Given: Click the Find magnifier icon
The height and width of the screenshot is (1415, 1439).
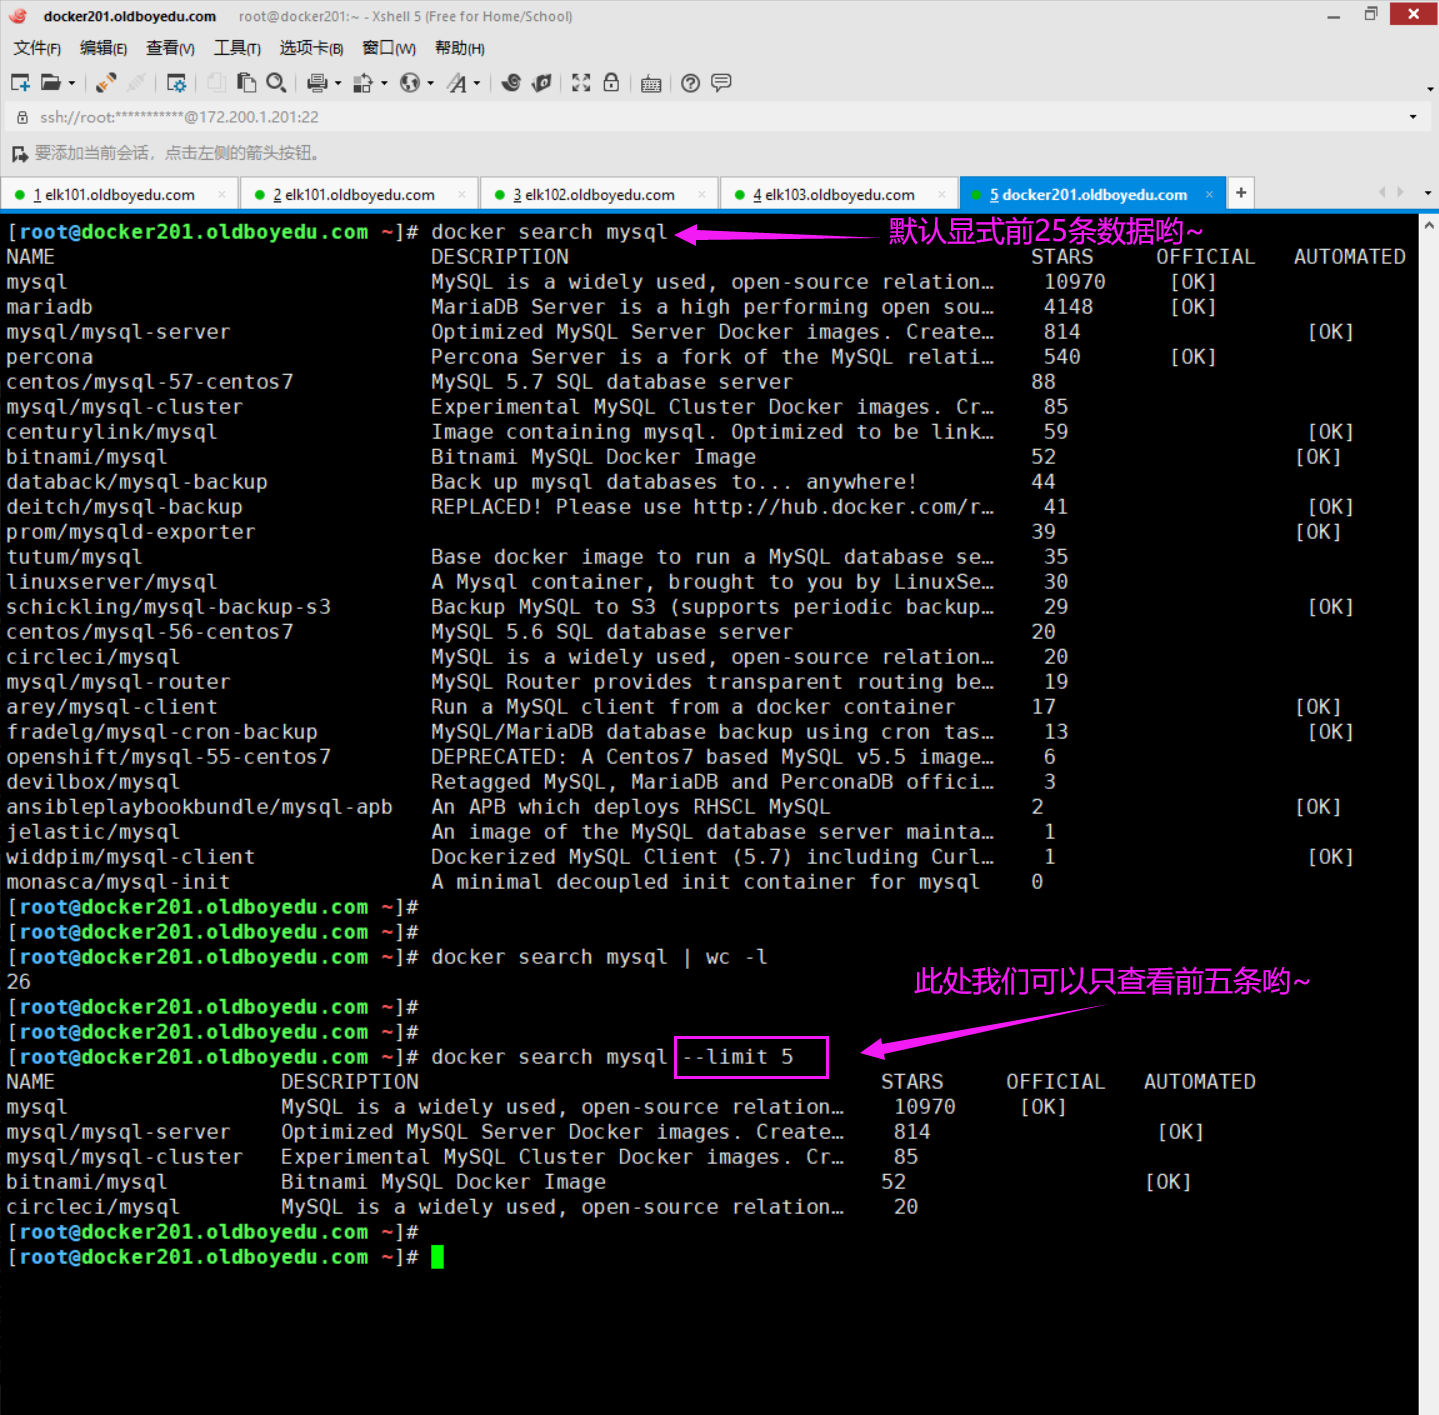Looking at the screenshot, I should coord(277,83).
